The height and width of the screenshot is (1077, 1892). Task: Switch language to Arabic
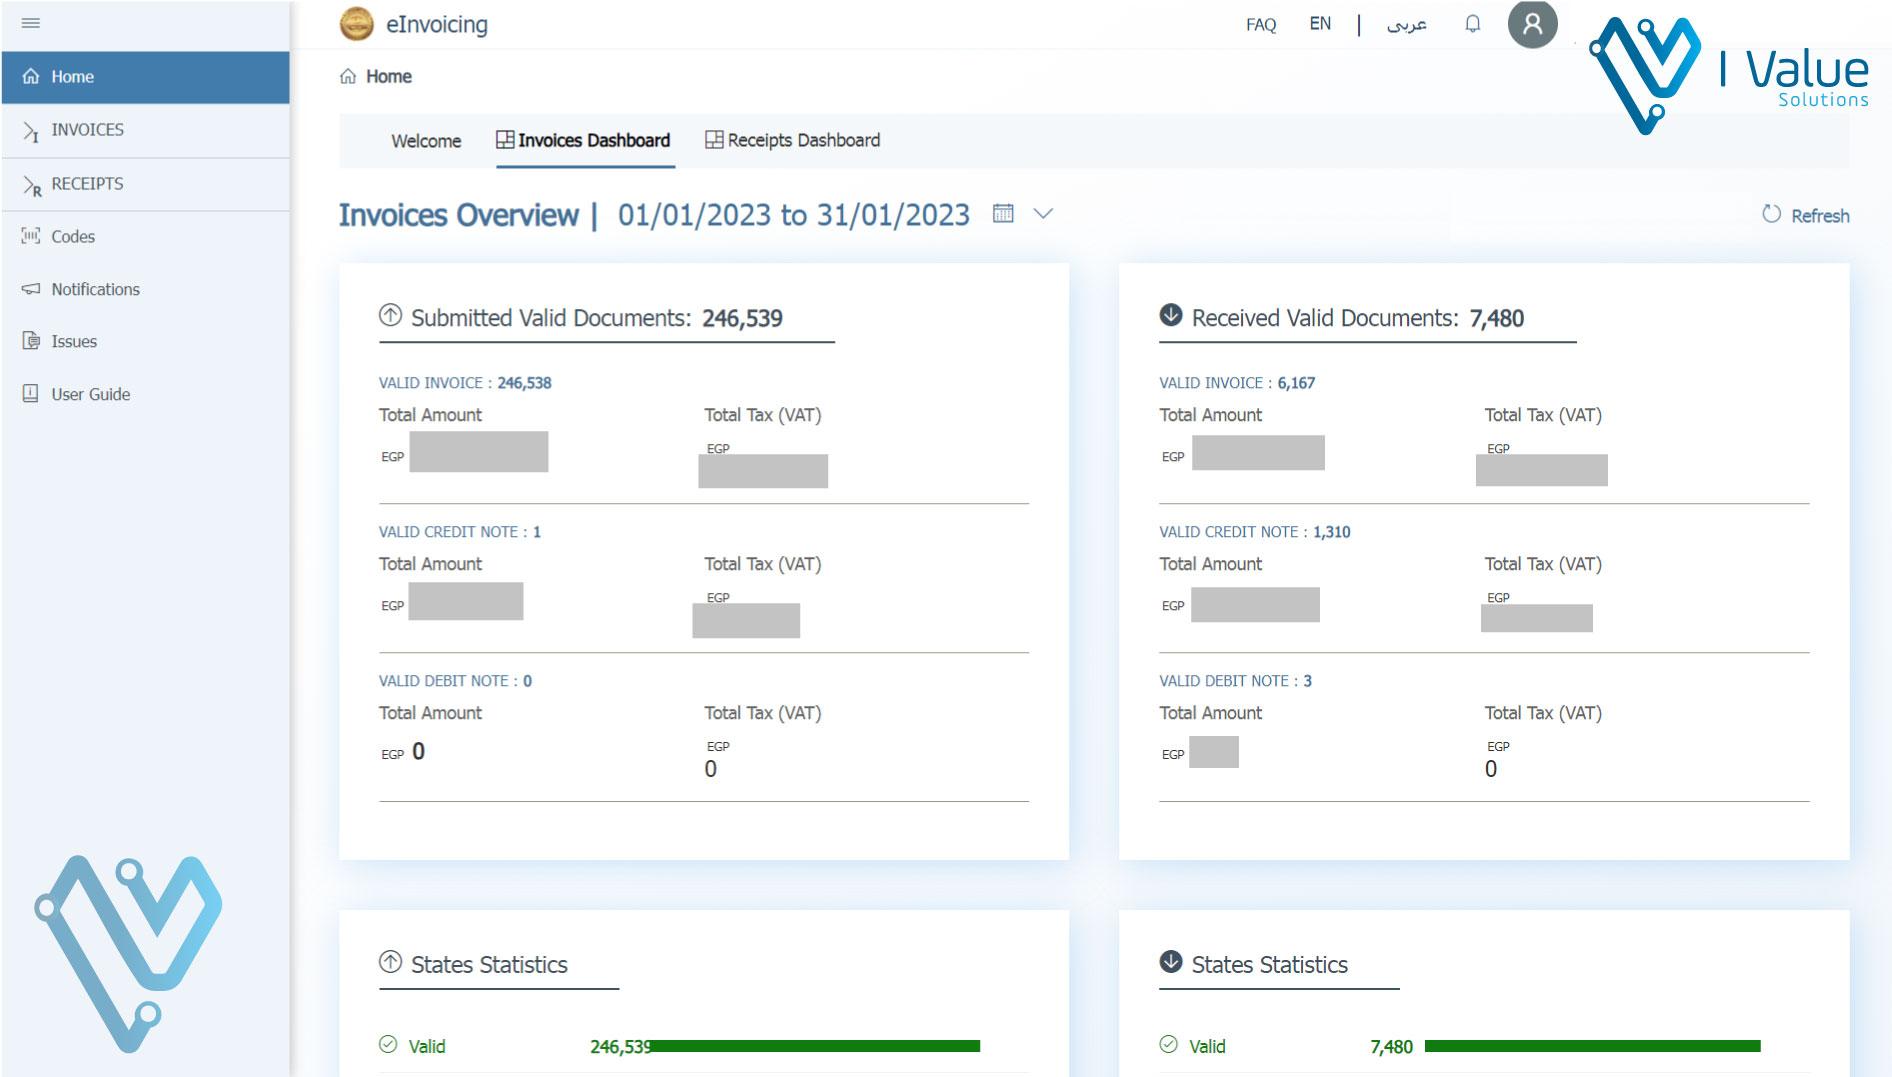tap(1406, 24)
